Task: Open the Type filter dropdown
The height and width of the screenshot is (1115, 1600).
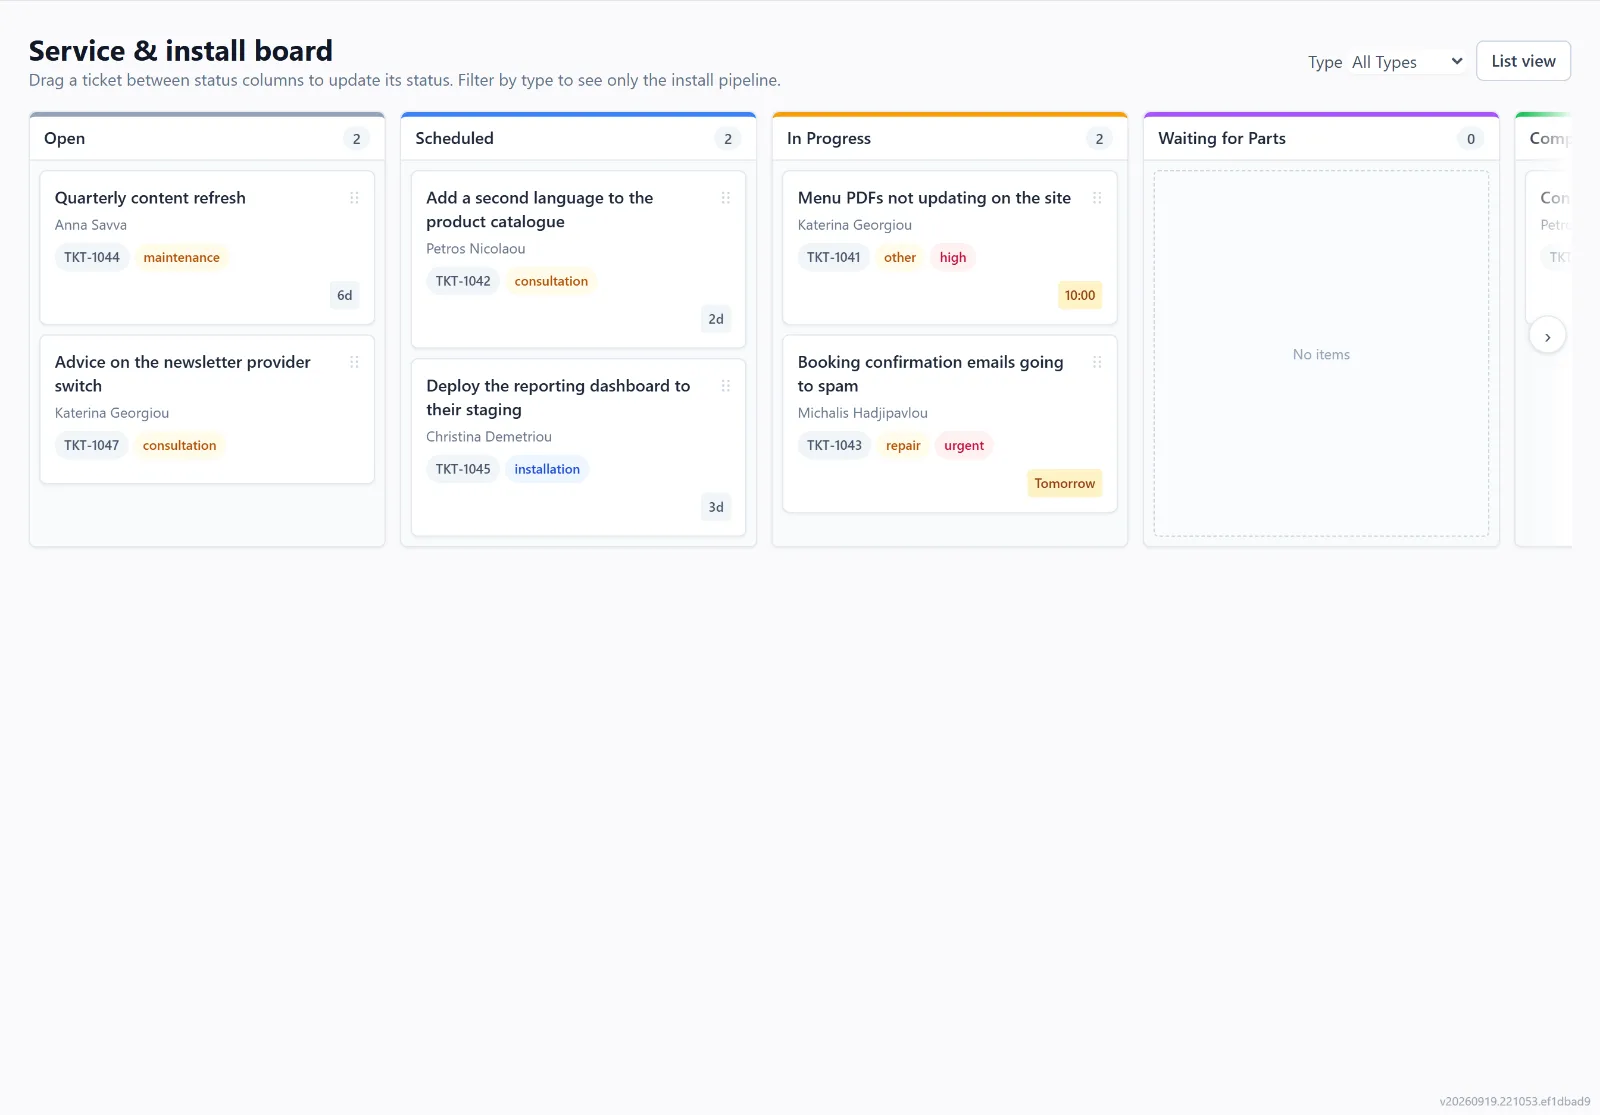Action: [1407, 62]
